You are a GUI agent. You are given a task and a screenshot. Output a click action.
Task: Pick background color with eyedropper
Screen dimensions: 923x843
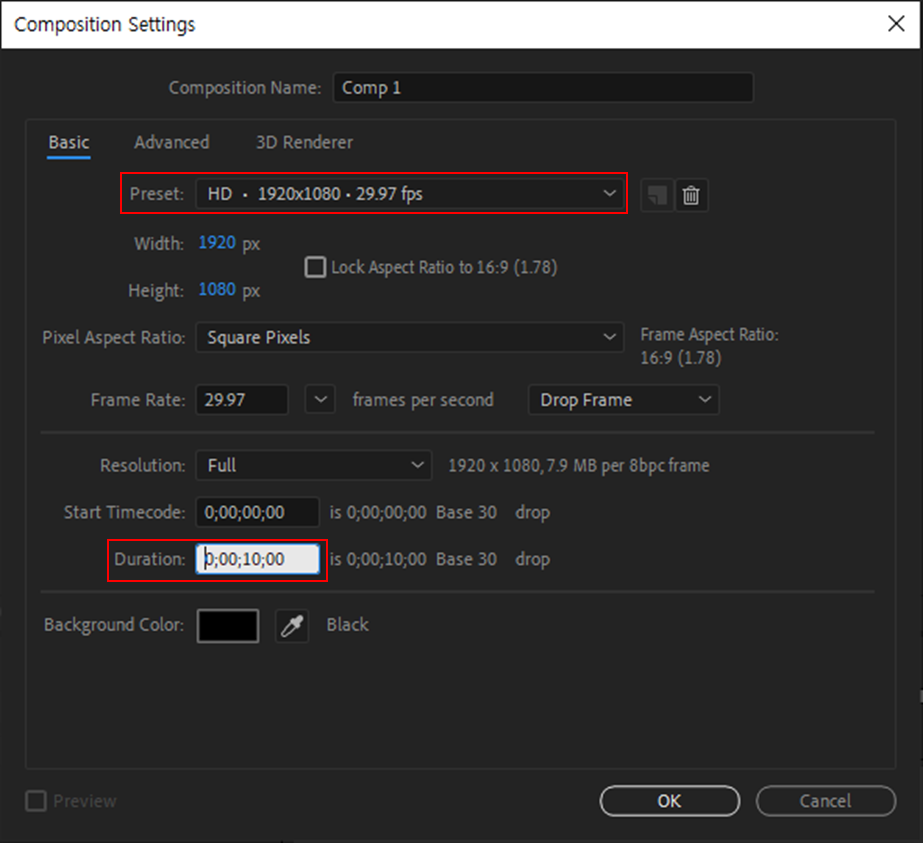pos(292,626)
